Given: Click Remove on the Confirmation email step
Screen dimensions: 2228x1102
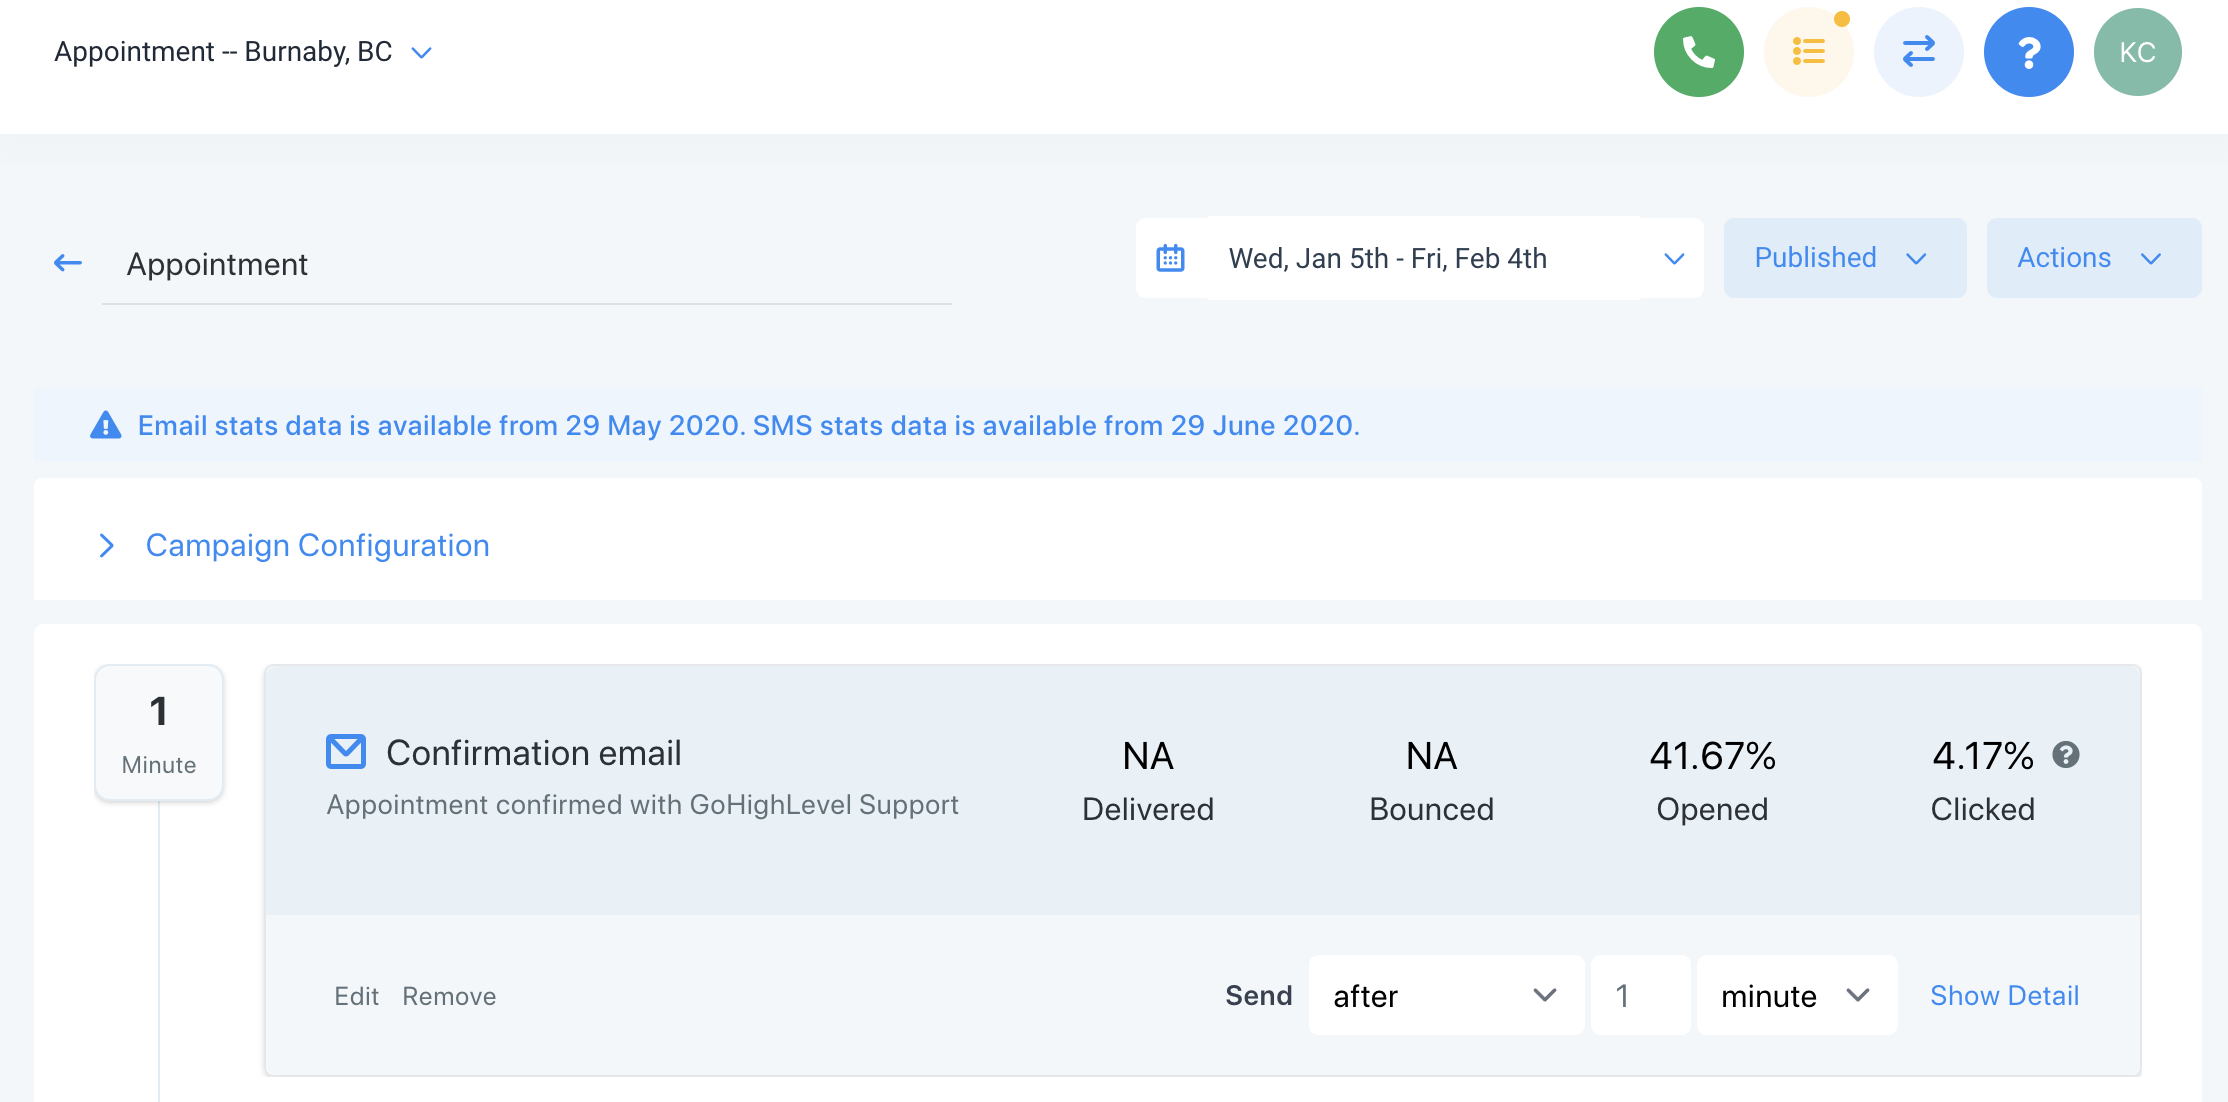Looking at the screenshot, I should click(x=449, y=996).
